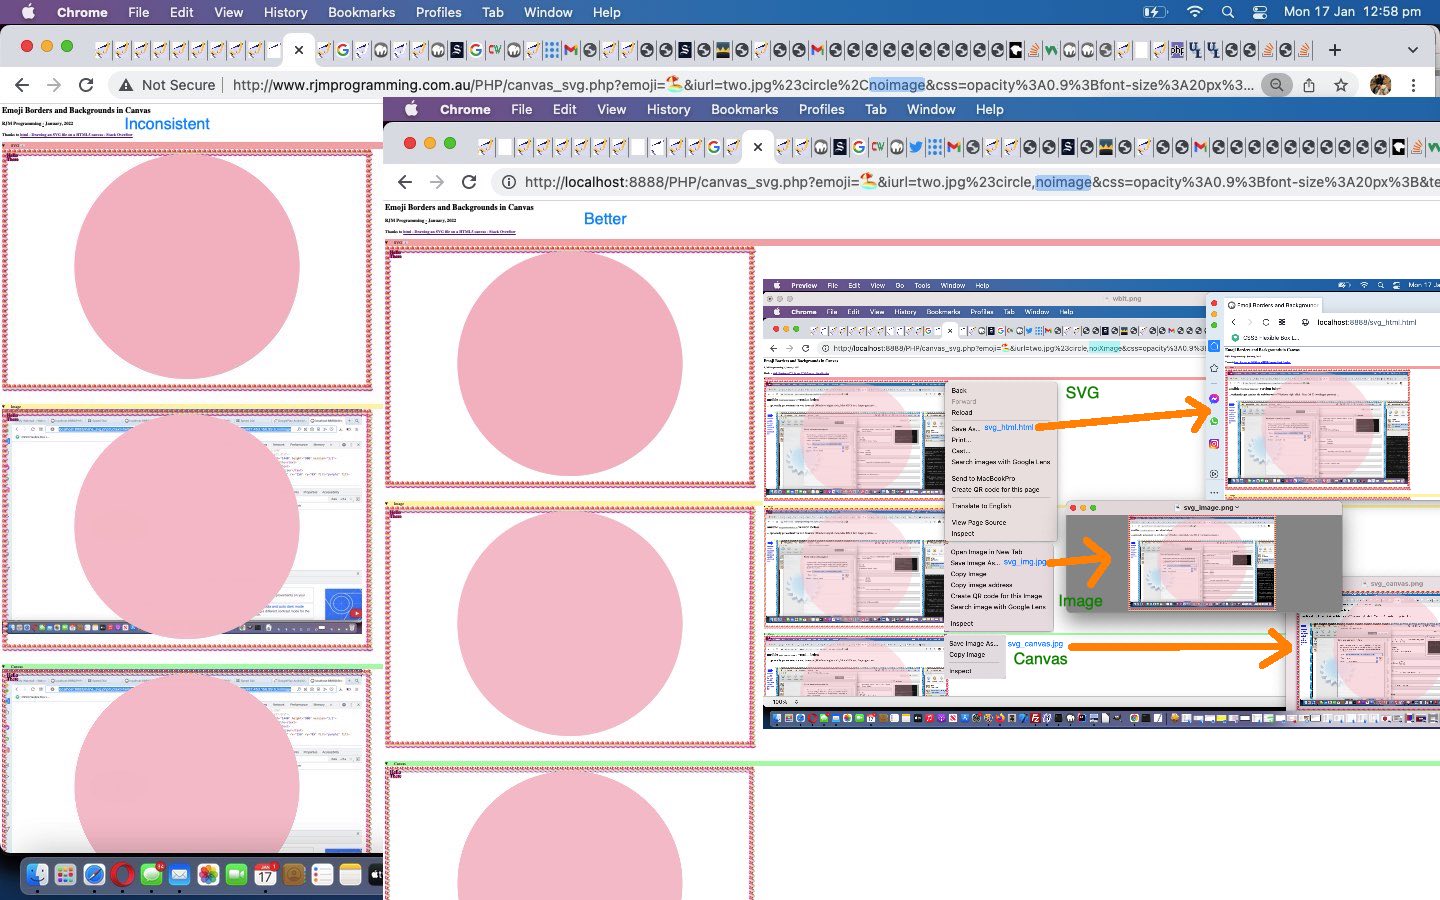Image resolution: width=1440 pixels, height=900 pixels.
Task: Open the History menu in top menu bar
Action: (x=285, y=12)
